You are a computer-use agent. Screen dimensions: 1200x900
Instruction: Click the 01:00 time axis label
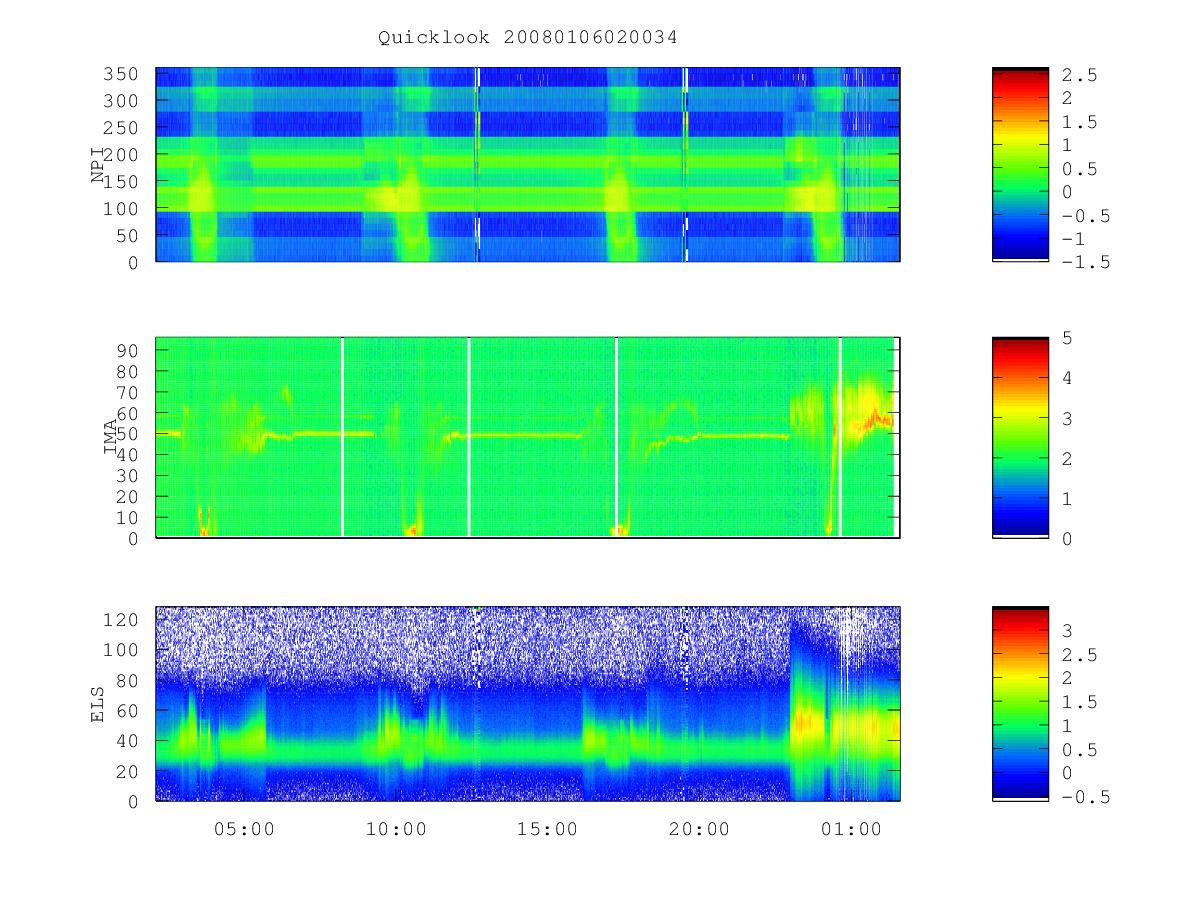(851, 829)
